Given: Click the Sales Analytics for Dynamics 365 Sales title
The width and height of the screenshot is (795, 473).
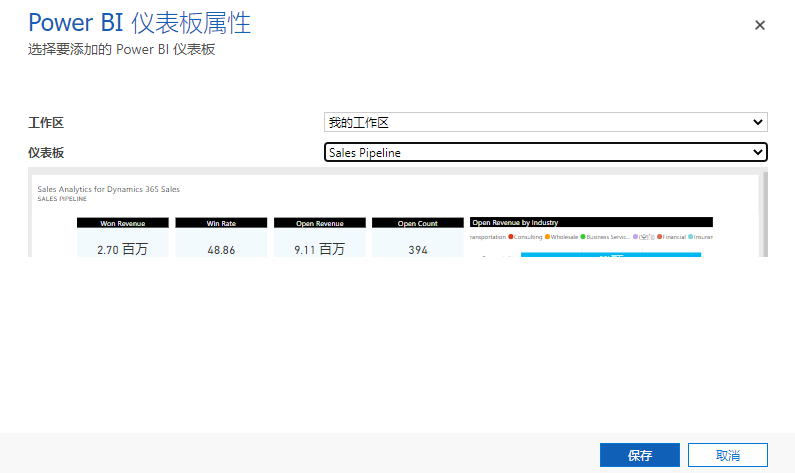Looking at the screenshot, I should point(109,189).
